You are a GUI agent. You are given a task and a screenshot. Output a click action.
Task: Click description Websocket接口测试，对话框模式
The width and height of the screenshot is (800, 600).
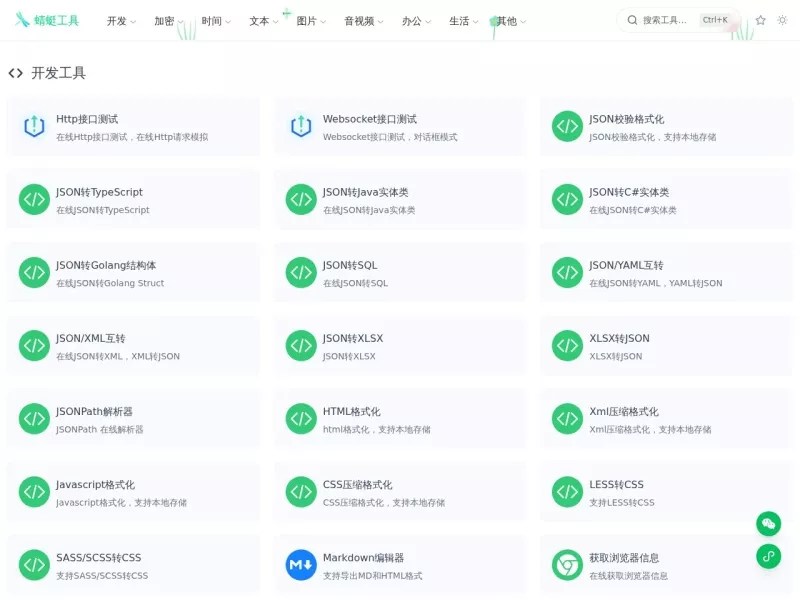click(390, 137)
